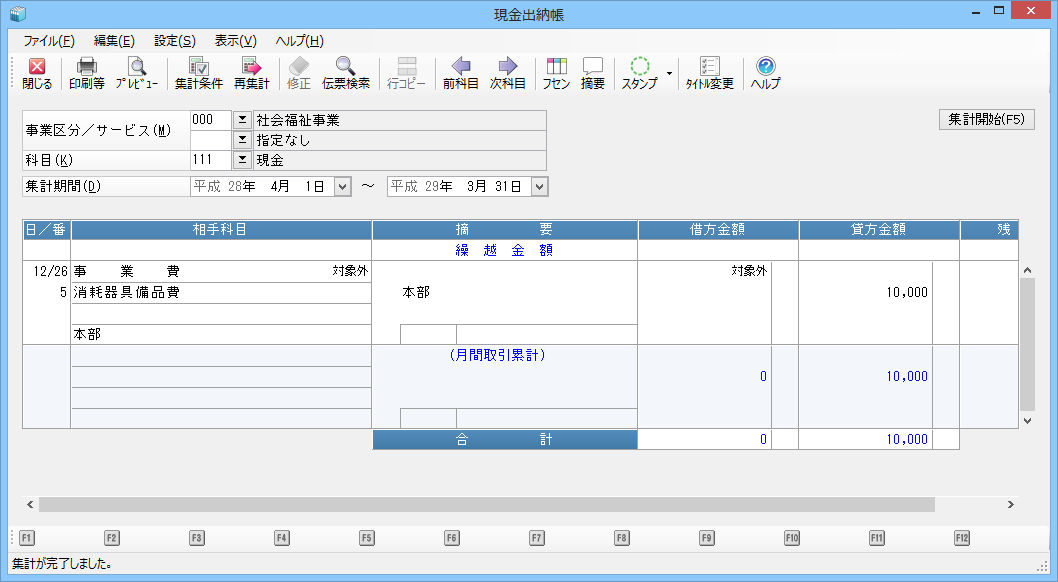Open the ファイル(F) menu
The height and width of the screenshot is (582, 1058).
coord(48,41)
